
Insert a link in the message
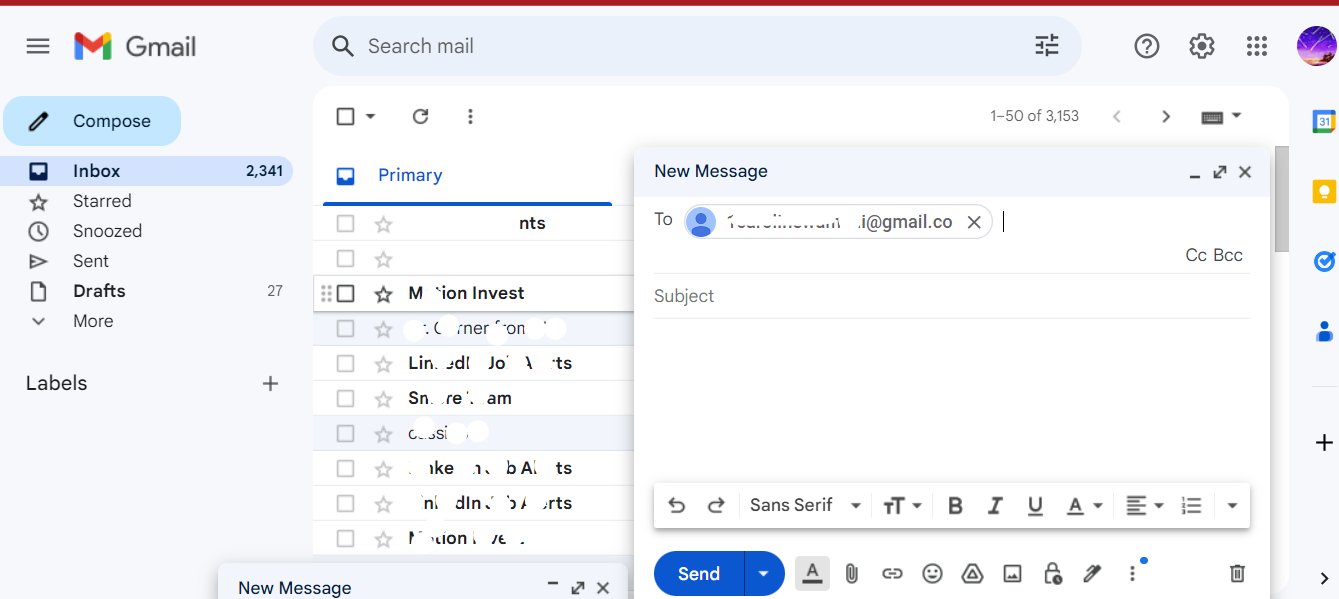click(x=892, y=573)
